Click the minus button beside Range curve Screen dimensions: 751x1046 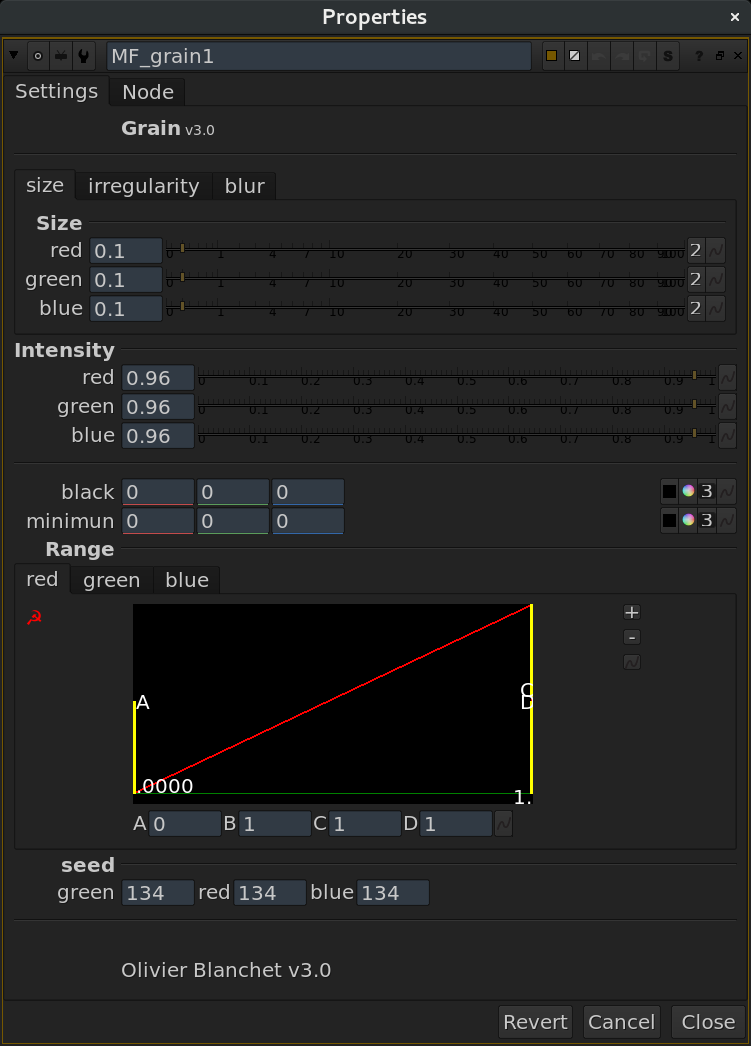click(631, 637)
